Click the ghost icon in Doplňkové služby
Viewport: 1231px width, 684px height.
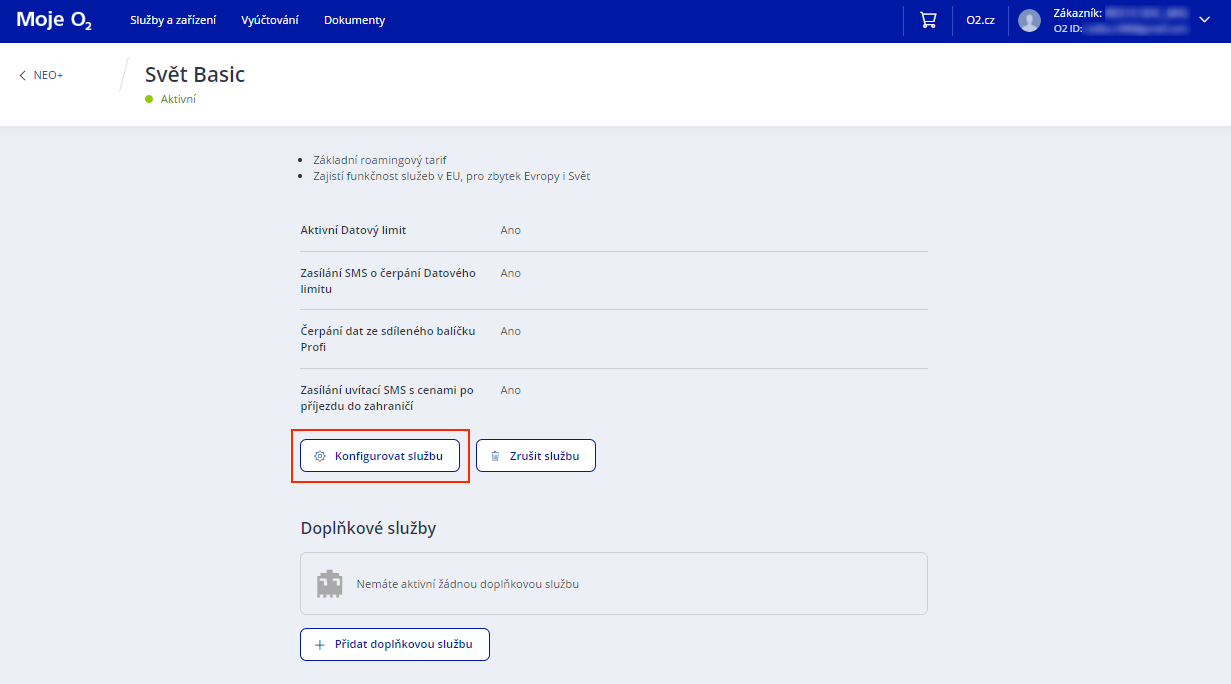tap(329, 584)
